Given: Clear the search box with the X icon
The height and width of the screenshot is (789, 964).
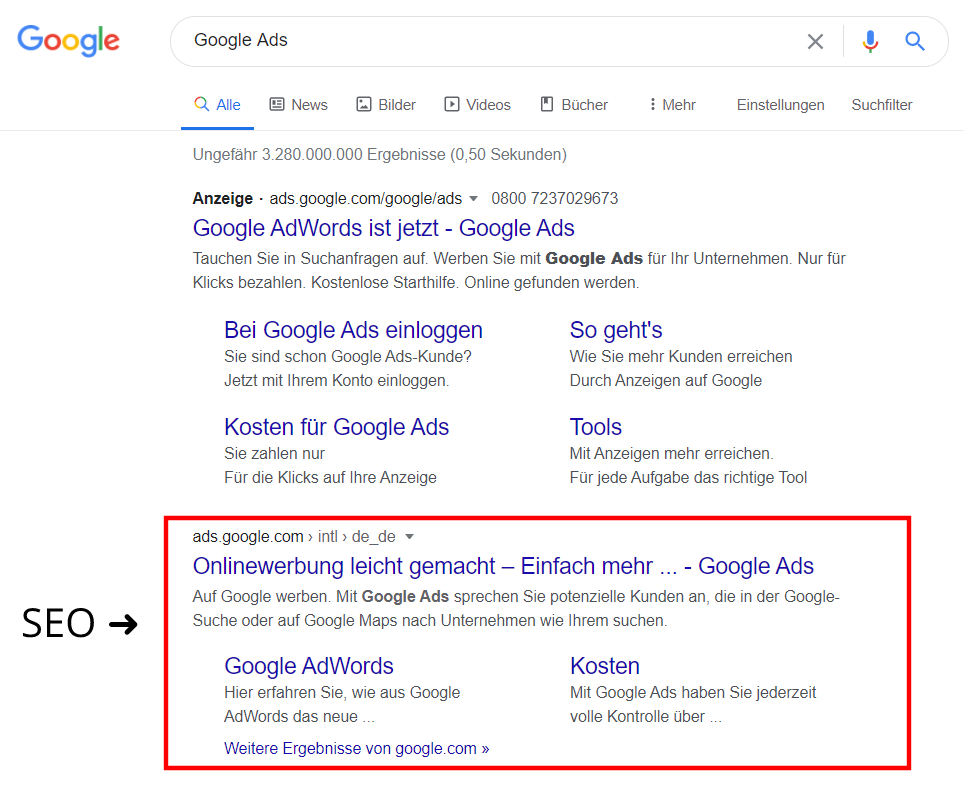Looking at the screenshot, I should tap(815, 41).
